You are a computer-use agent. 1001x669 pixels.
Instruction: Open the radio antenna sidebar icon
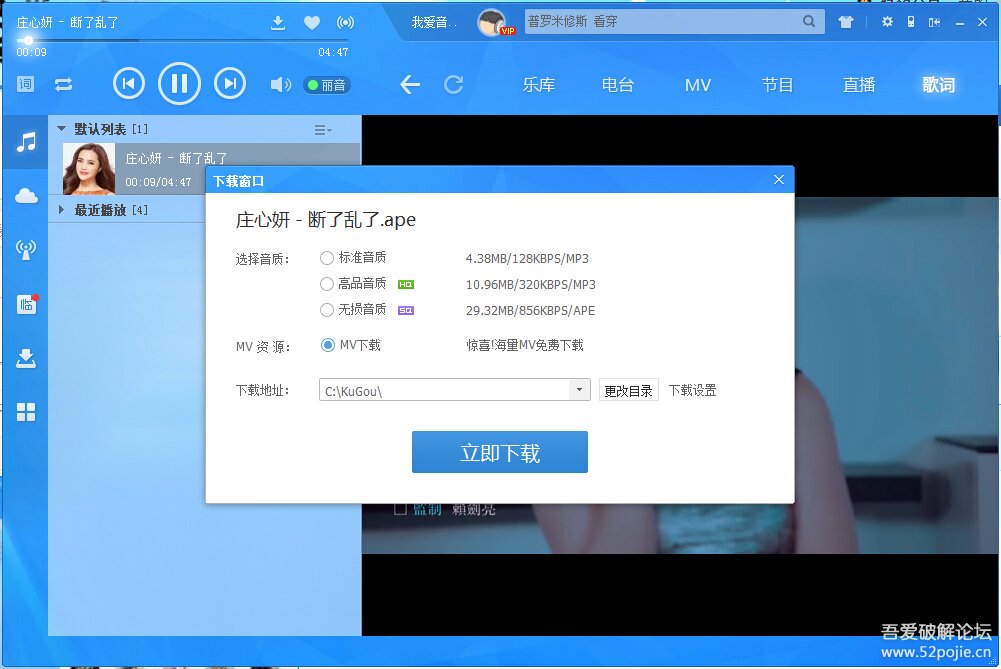tap(26, 250)
